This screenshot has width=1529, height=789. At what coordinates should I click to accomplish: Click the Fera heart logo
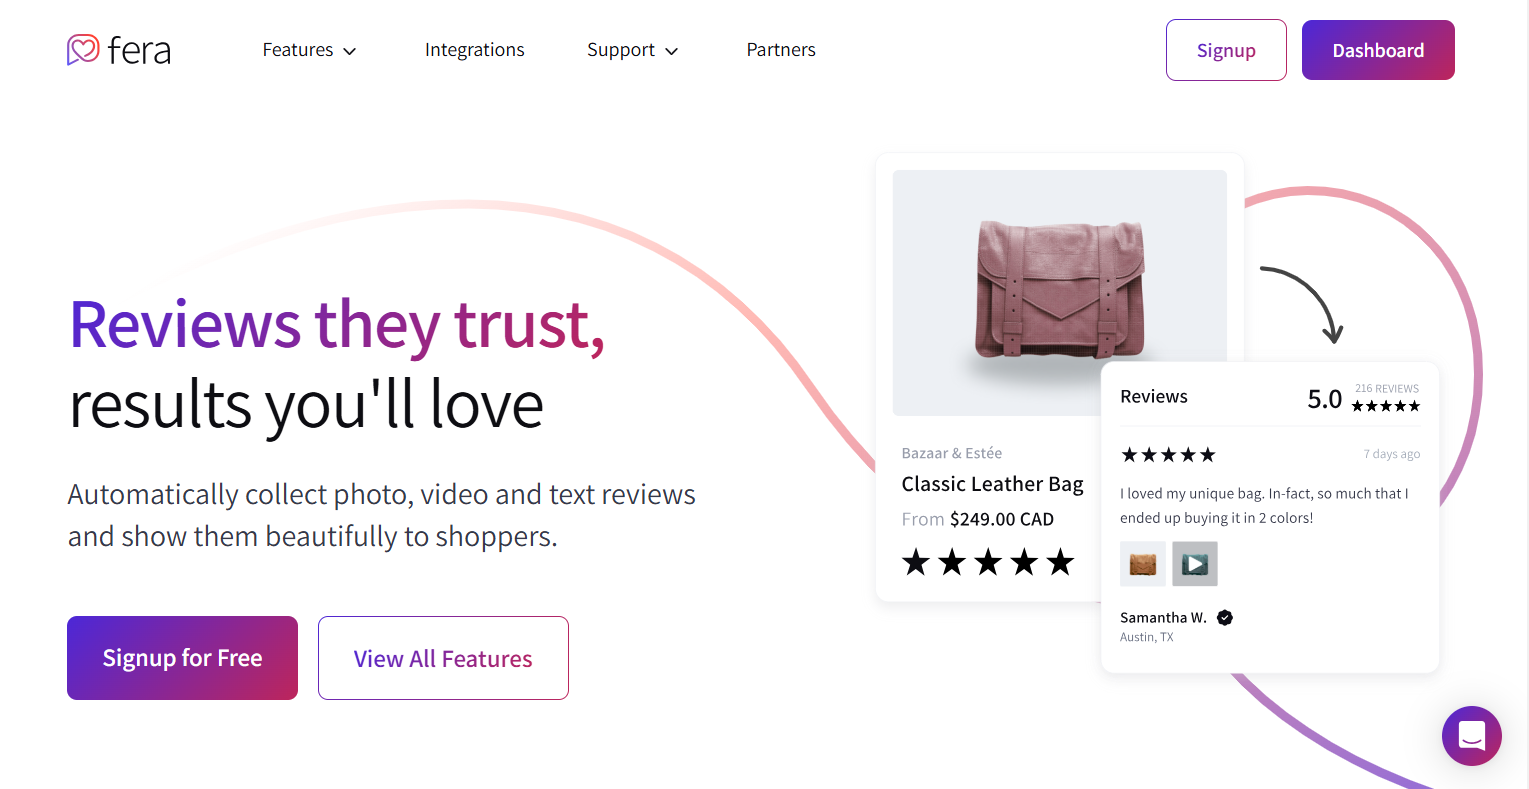[84, 49]
